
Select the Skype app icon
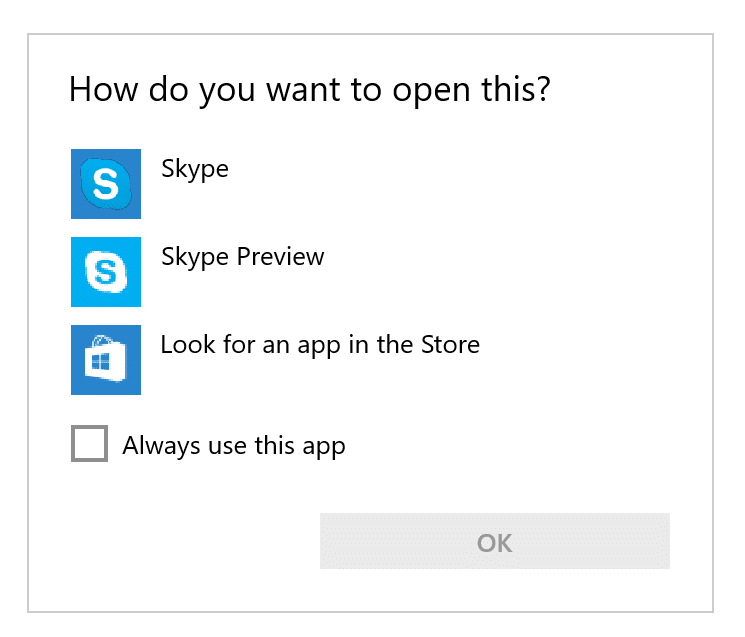coord(106,184)
